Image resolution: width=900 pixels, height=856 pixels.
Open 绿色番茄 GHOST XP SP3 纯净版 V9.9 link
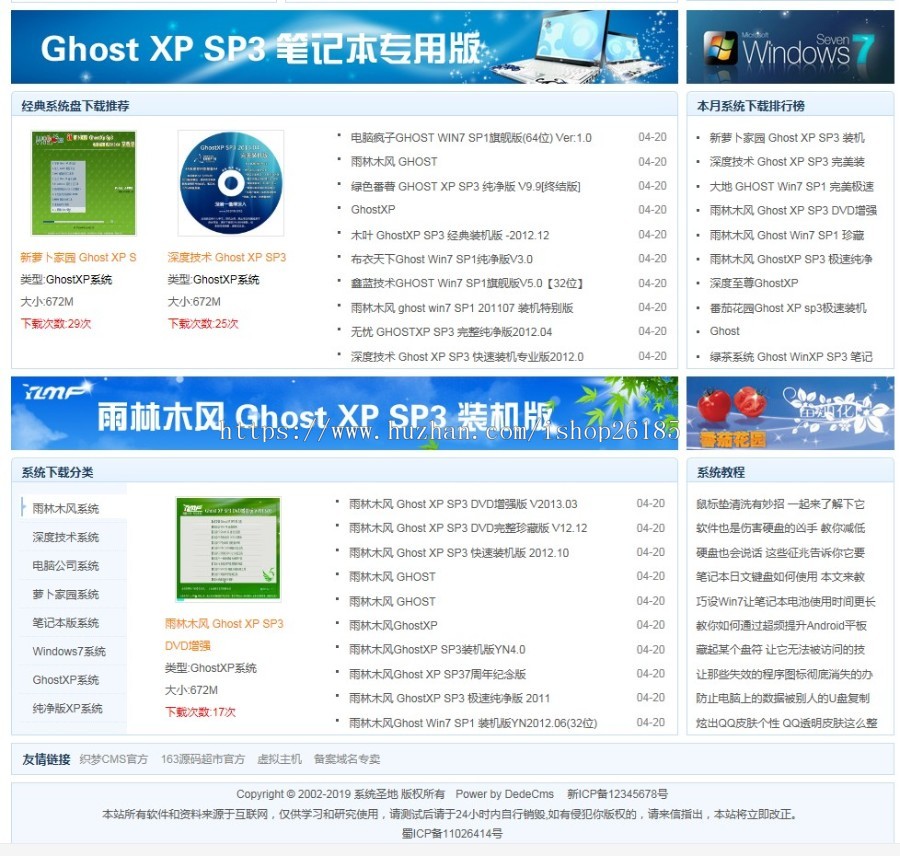click(465, 186)
